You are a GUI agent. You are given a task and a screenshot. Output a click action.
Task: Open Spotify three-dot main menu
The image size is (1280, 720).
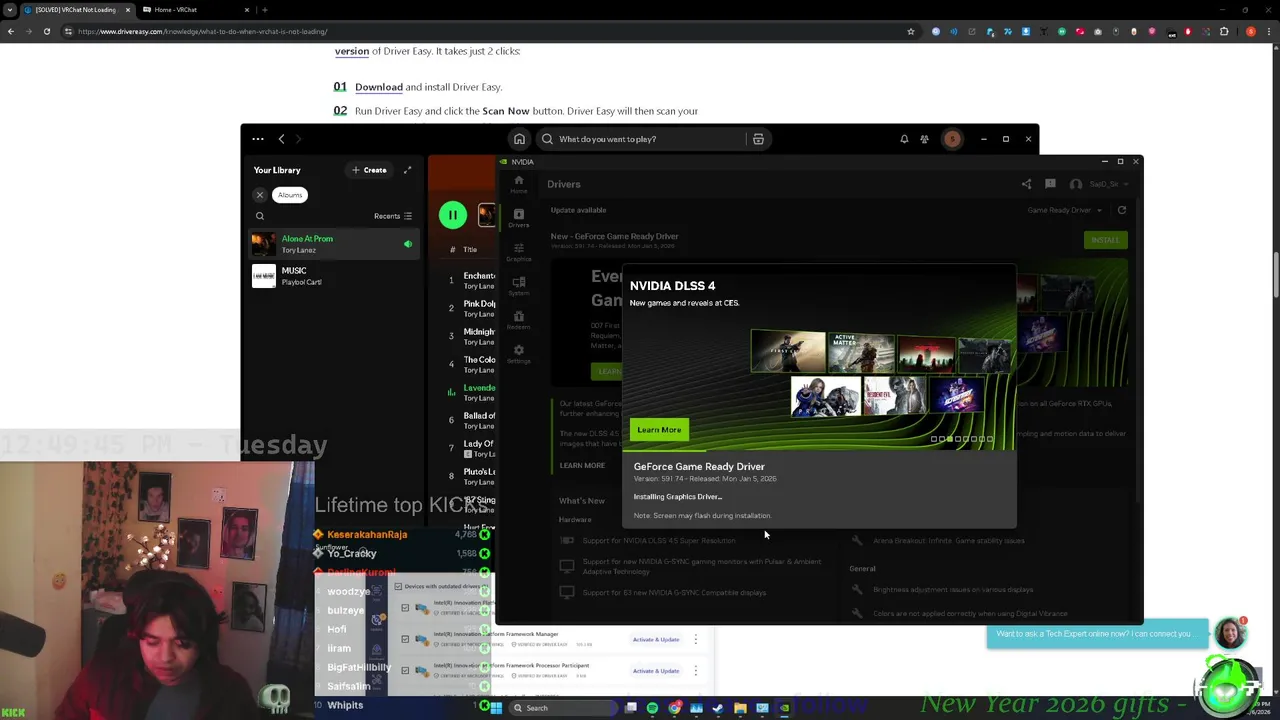click(258, 139)
